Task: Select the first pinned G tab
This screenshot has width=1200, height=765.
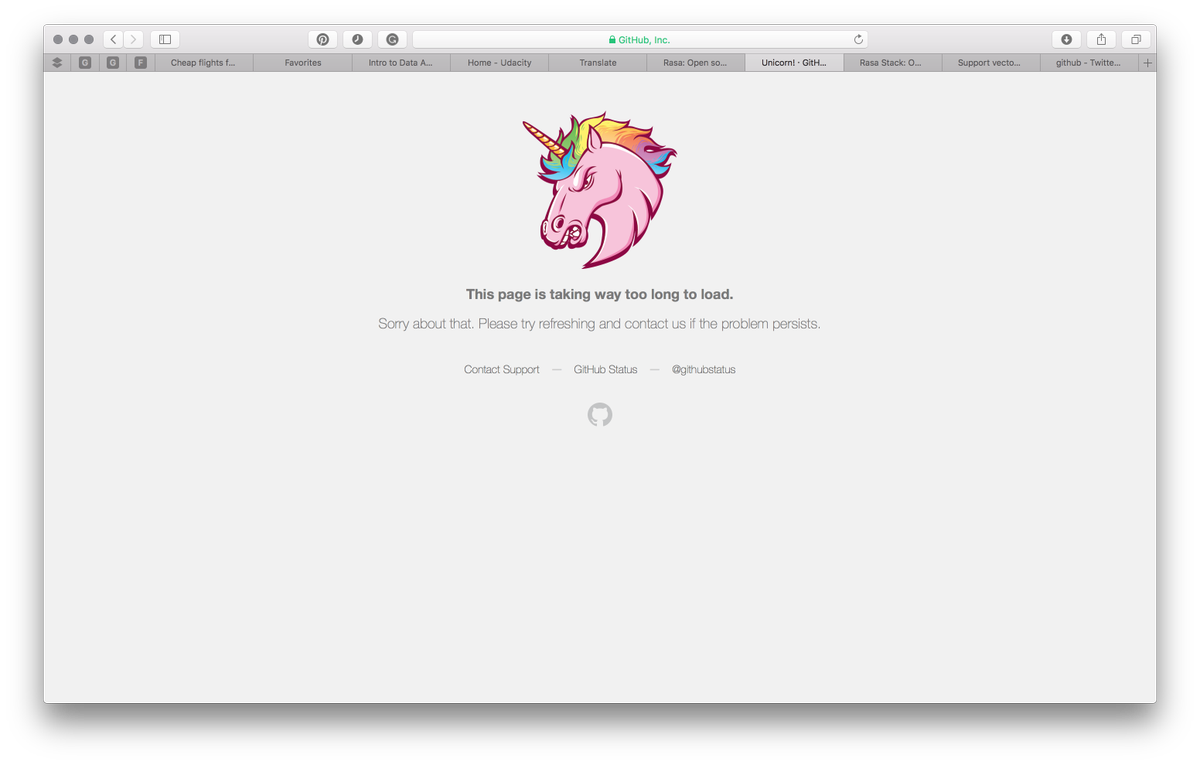Action: (85, 62)
